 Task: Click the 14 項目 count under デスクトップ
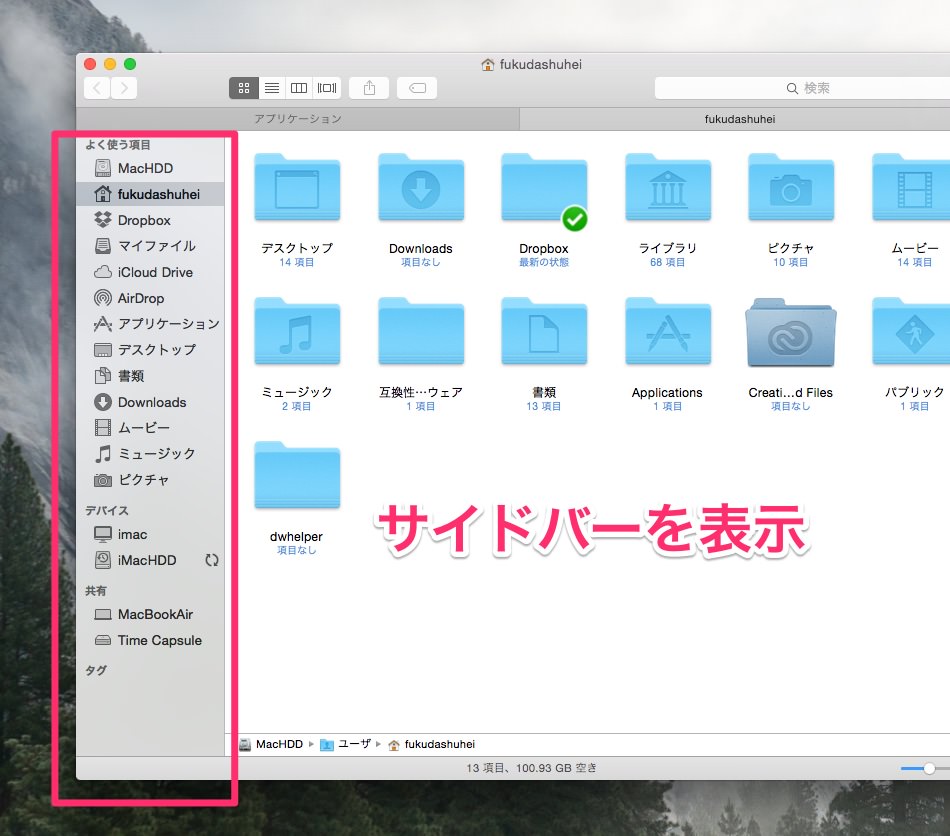297,262
